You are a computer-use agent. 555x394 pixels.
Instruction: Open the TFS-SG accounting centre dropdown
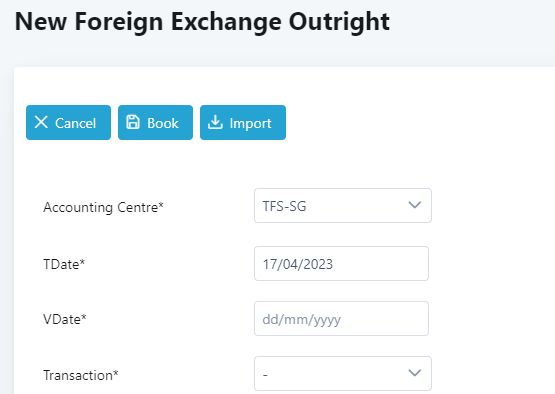[343, 206]
